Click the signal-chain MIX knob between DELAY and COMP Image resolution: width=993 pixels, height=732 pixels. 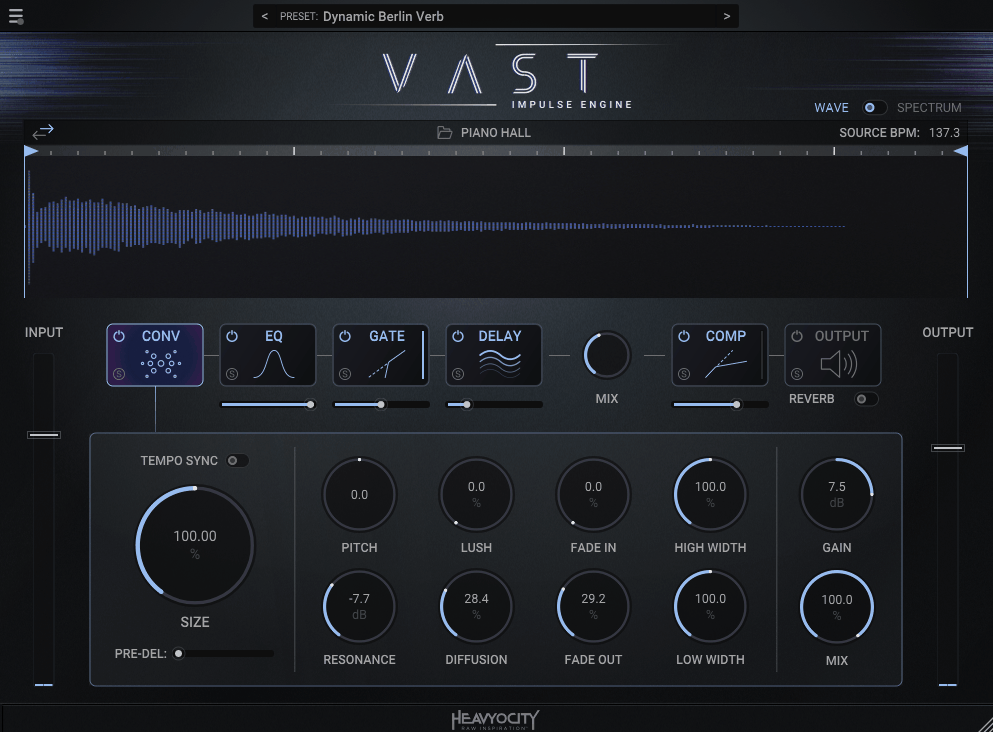607,355
